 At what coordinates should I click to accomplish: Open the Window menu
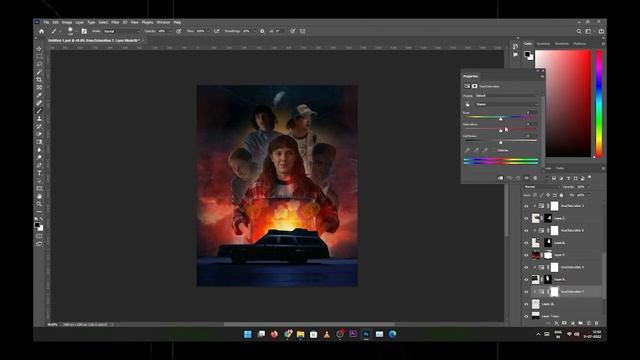[x=163, y=22]
